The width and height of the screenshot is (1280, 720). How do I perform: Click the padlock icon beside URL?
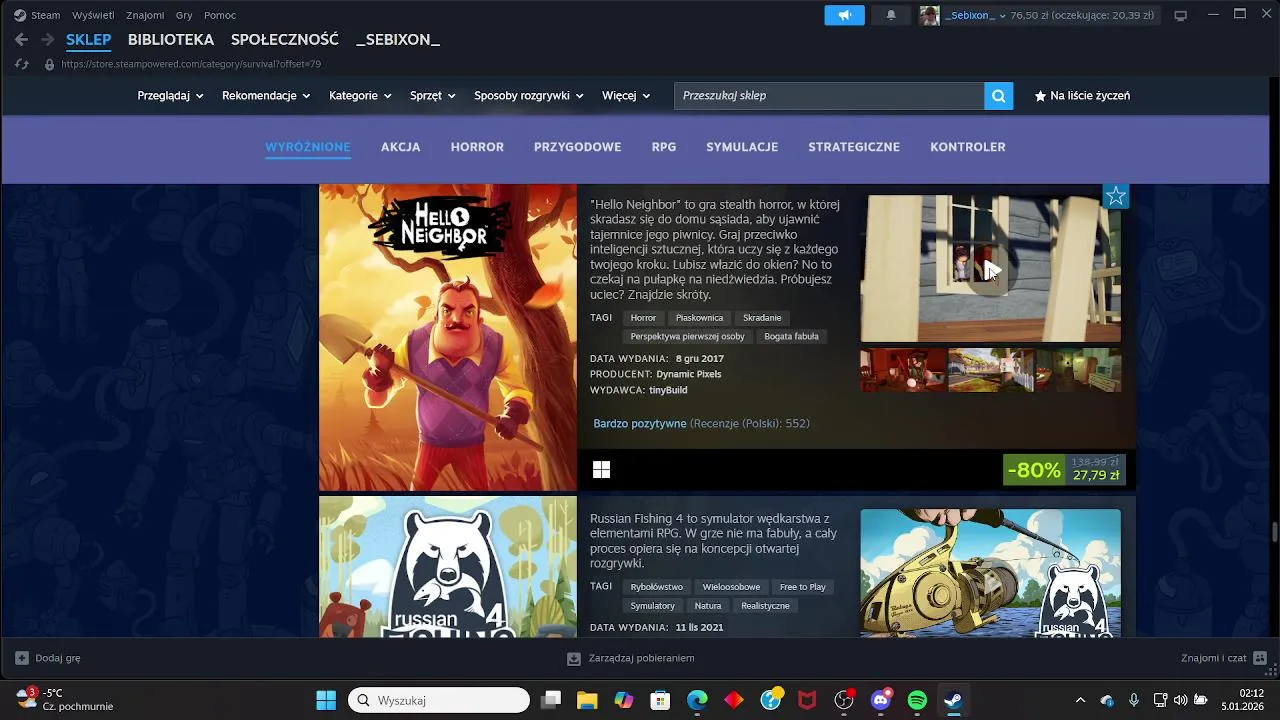(x=49, y=64)
